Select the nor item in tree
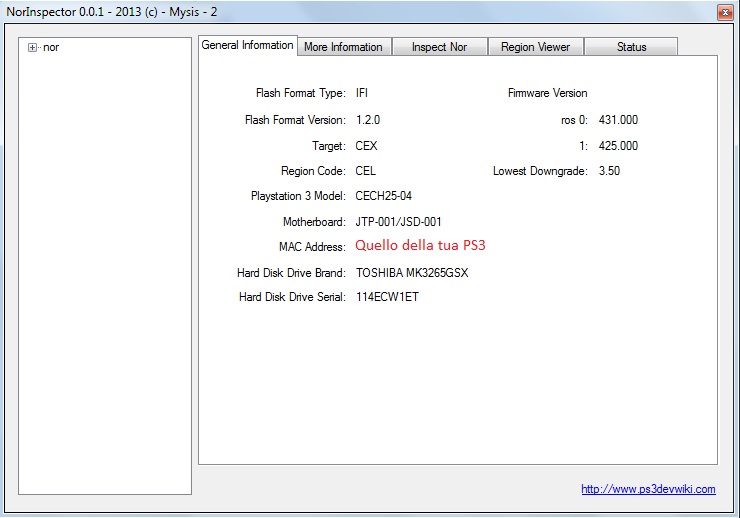The height and width of the screenshot is (518, 740). coord(51,47)
